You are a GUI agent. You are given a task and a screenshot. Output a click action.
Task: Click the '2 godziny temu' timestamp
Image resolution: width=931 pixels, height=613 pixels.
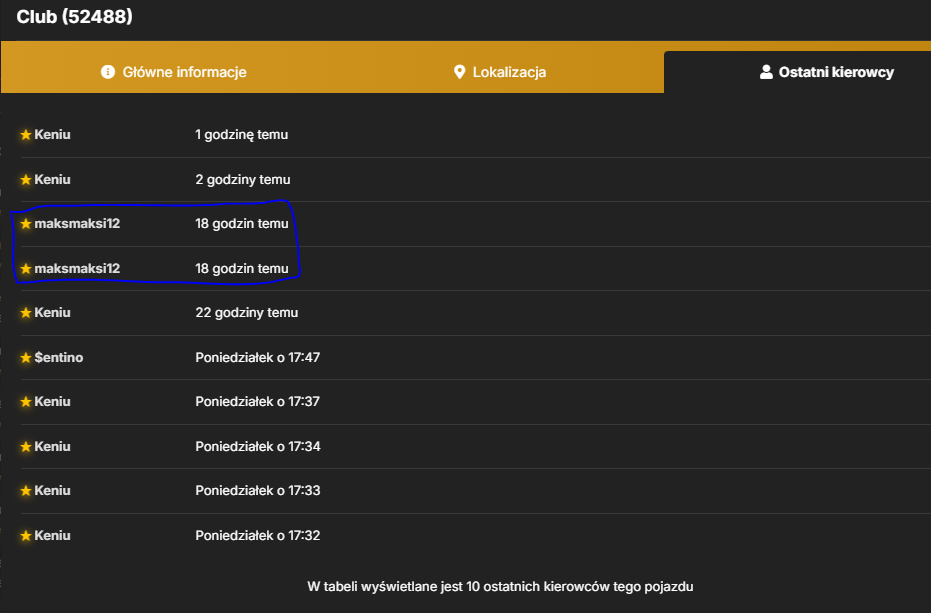[x=243, y=179]
